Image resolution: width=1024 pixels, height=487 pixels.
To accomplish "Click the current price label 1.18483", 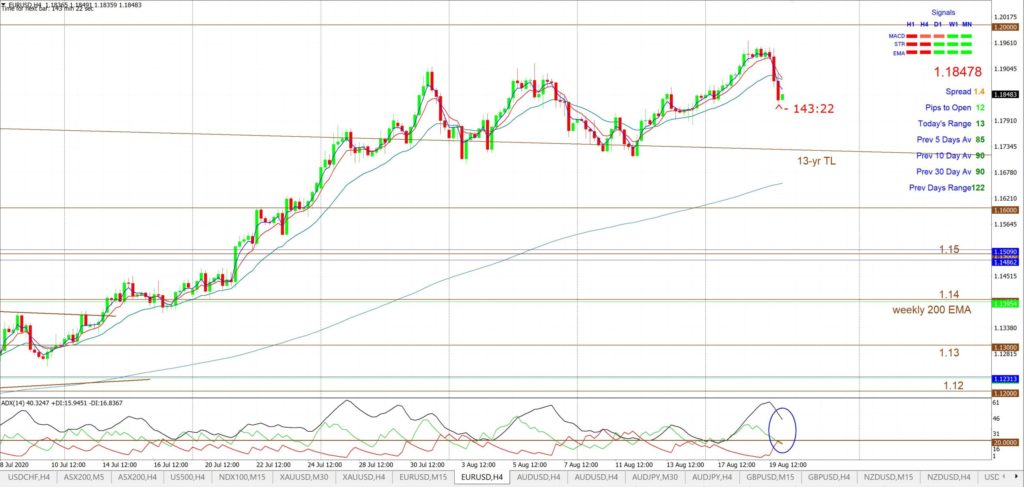I will pyautogui.click(x=1006, y=95).
